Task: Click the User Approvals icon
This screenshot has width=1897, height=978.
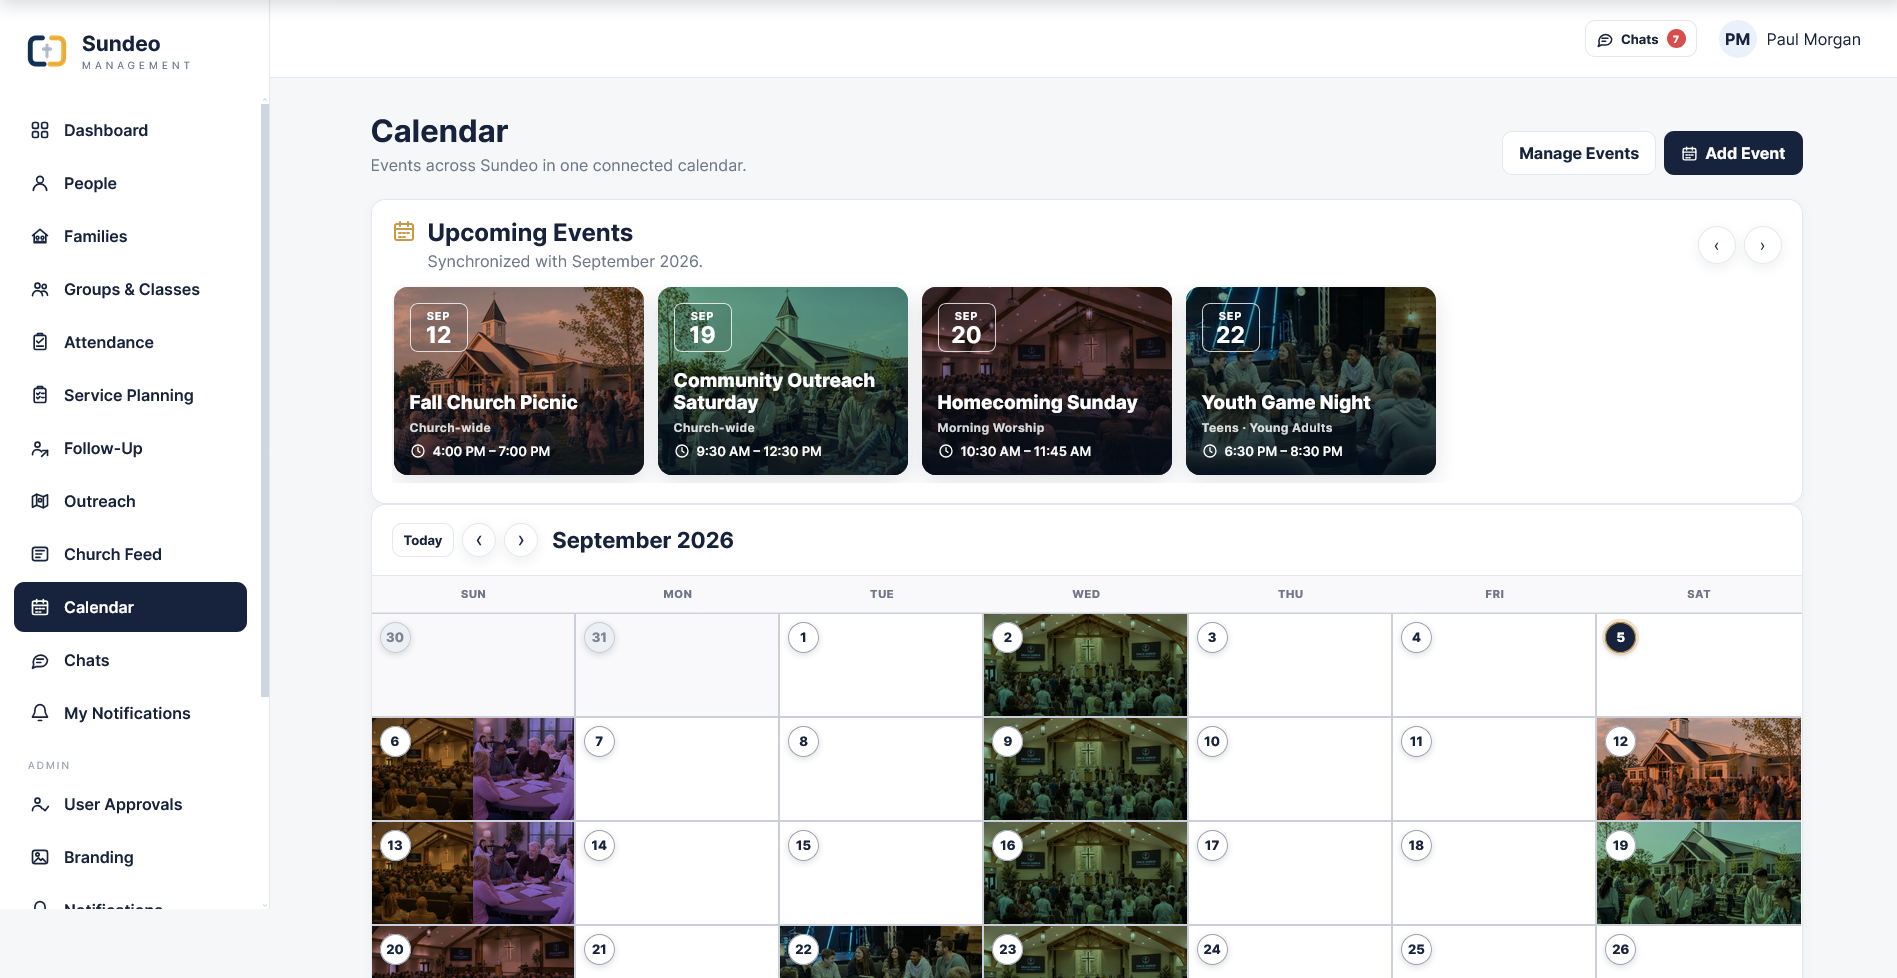Action: [40, 804]
